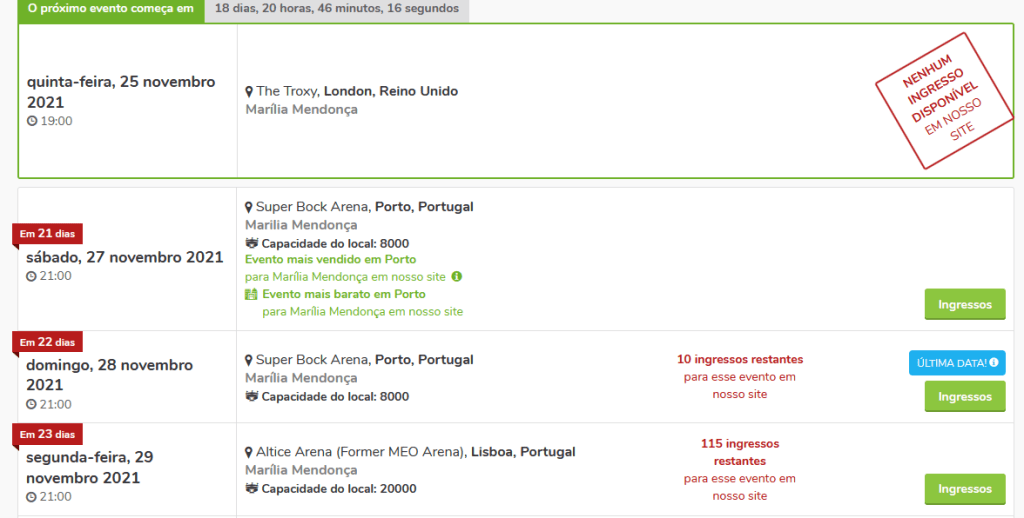Open the quinta-feira, 25 novembro 2021 event
Screen dimensions: 1024x518
(121, 92)
